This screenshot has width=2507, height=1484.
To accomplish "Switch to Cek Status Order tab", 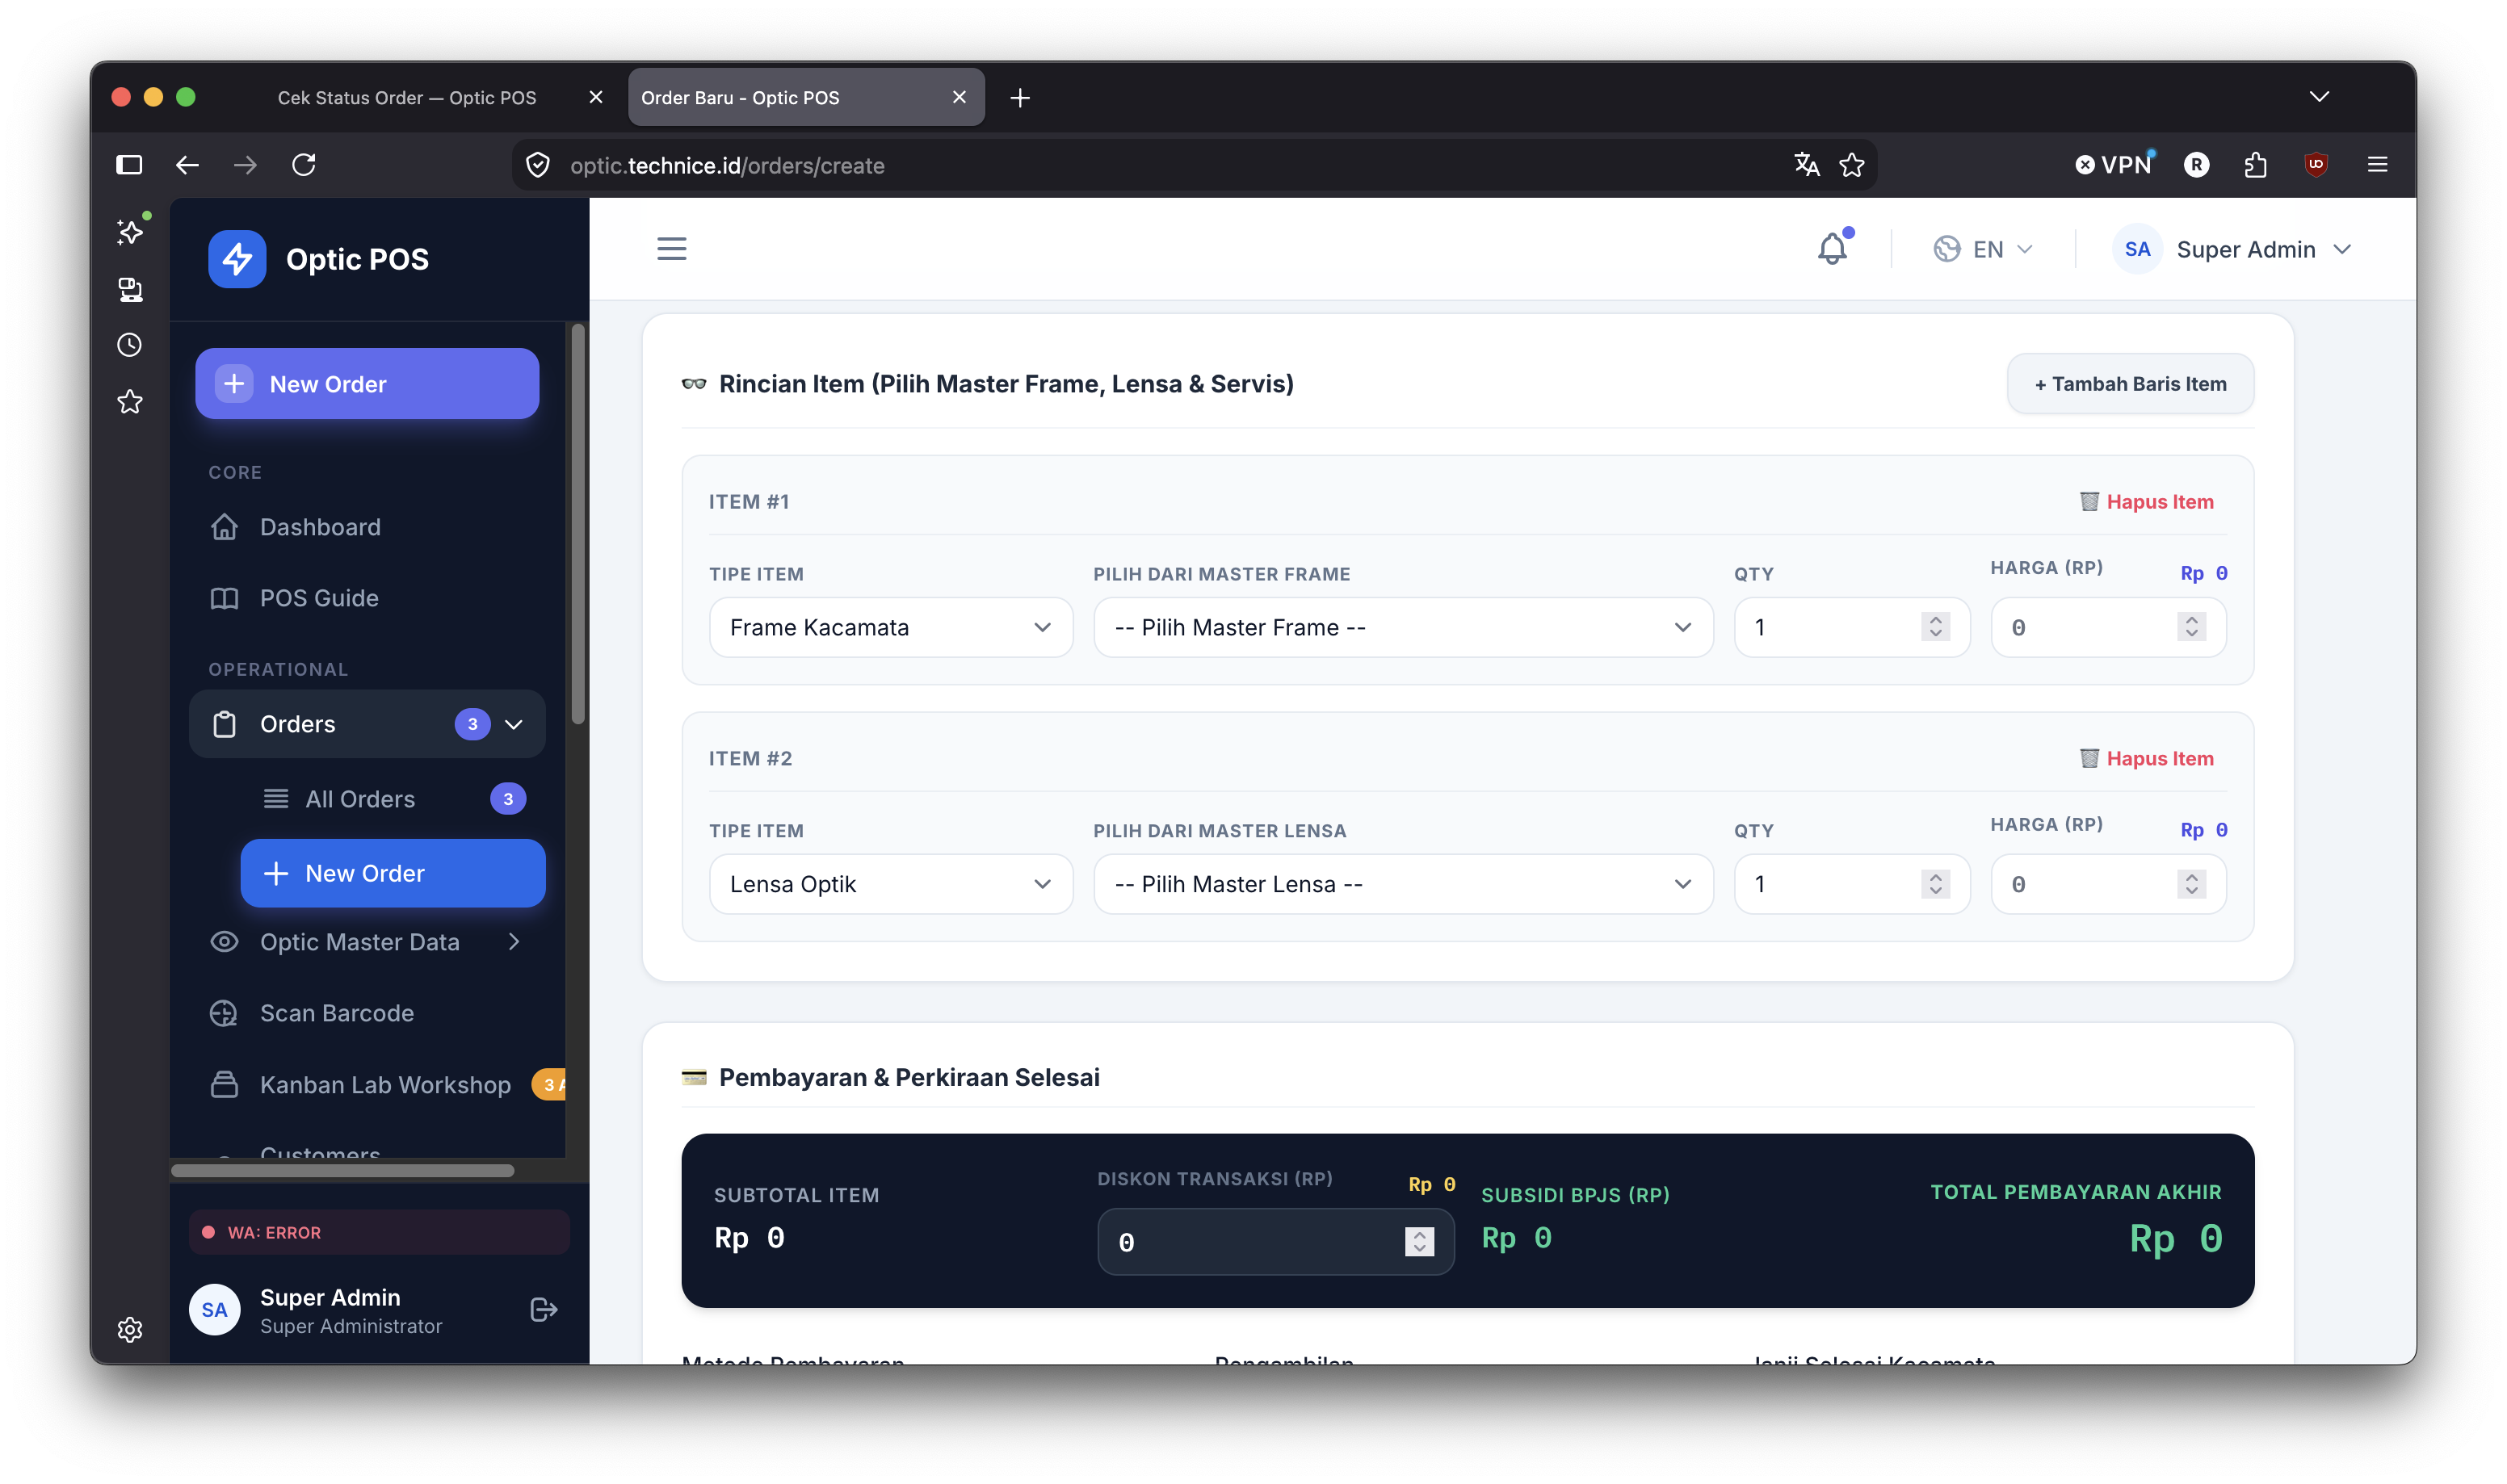I will point(407,98).
